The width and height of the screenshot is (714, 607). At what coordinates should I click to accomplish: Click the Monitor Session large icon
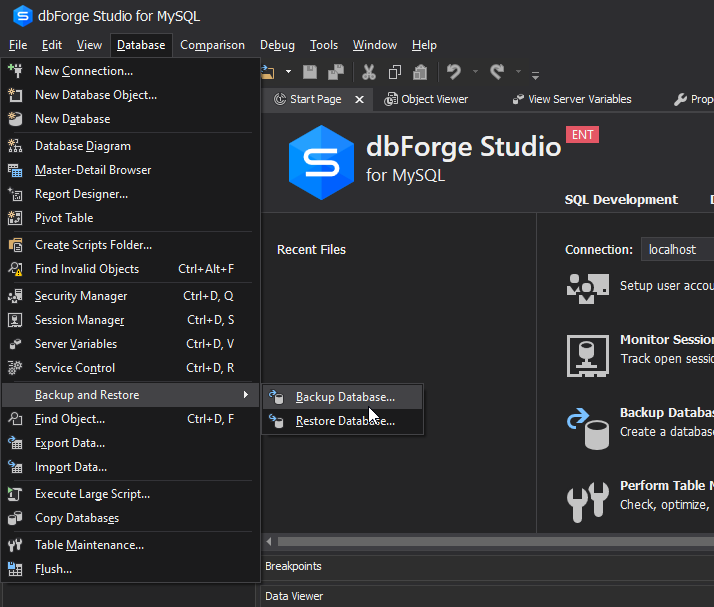587,356
